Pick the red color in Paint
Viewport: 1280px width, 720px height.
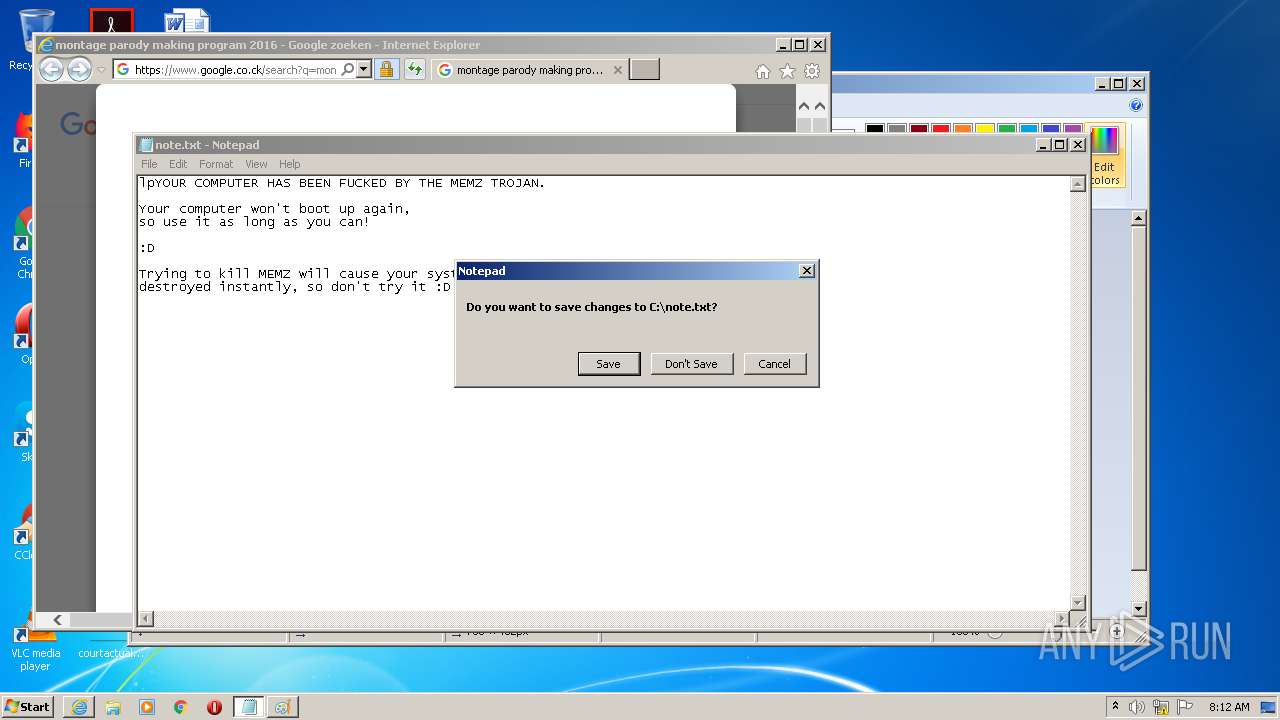(x=941, y=129)
